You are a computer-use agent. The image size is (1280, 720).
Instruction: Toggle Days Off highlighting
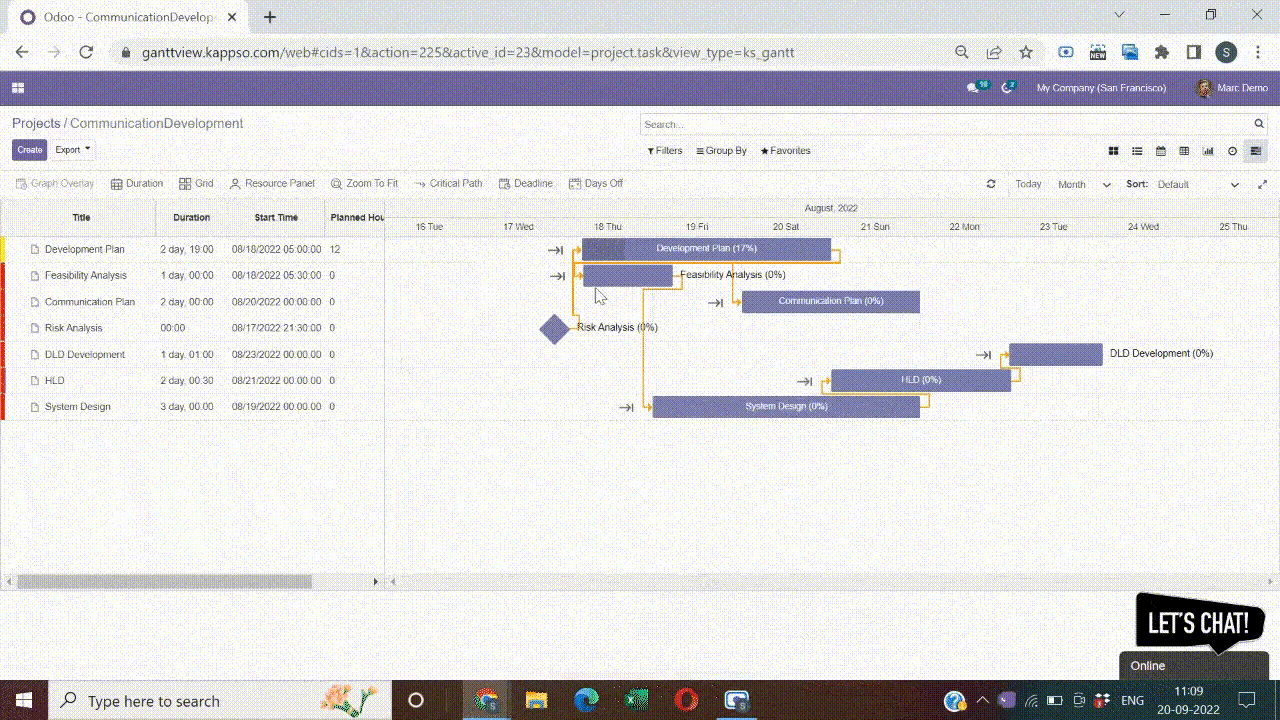(x=595, y=184)
